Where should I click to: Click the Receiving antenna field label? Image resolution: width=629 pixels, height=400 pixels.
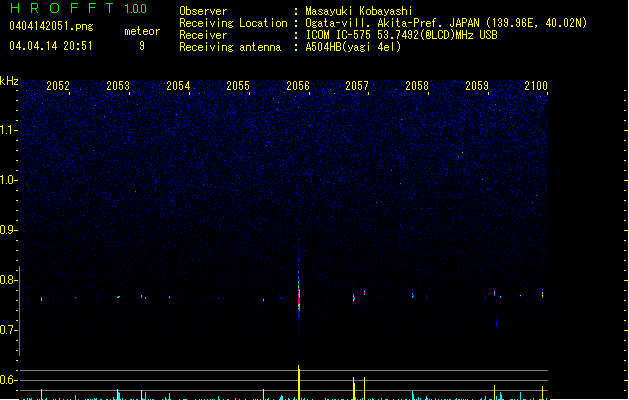pos(230,47)
